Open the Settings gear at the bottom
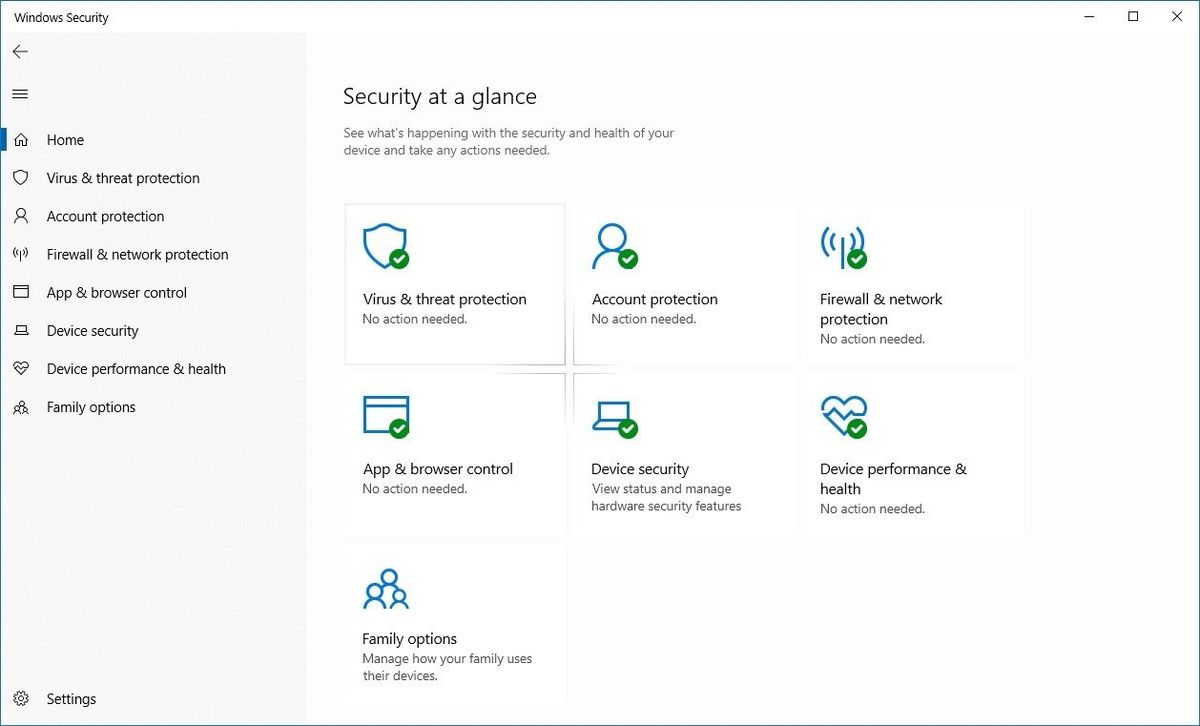This screenshot has width=1200, height=726. coord(22,698)
